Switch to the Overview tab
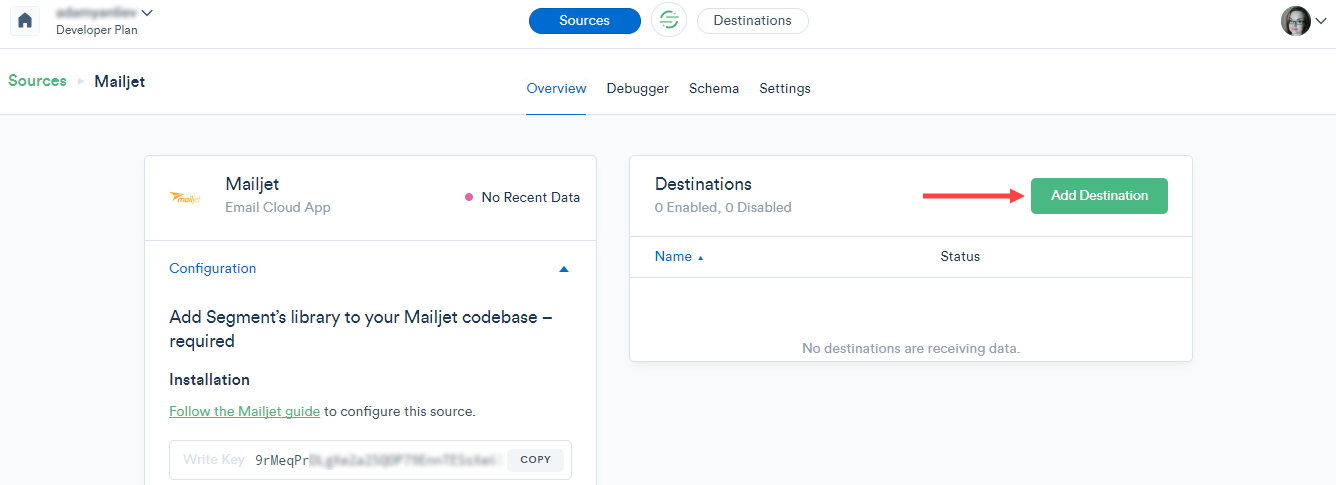The height and width of the screenshot is (485, 1336). pyautogui.click(x=556, y=89)
